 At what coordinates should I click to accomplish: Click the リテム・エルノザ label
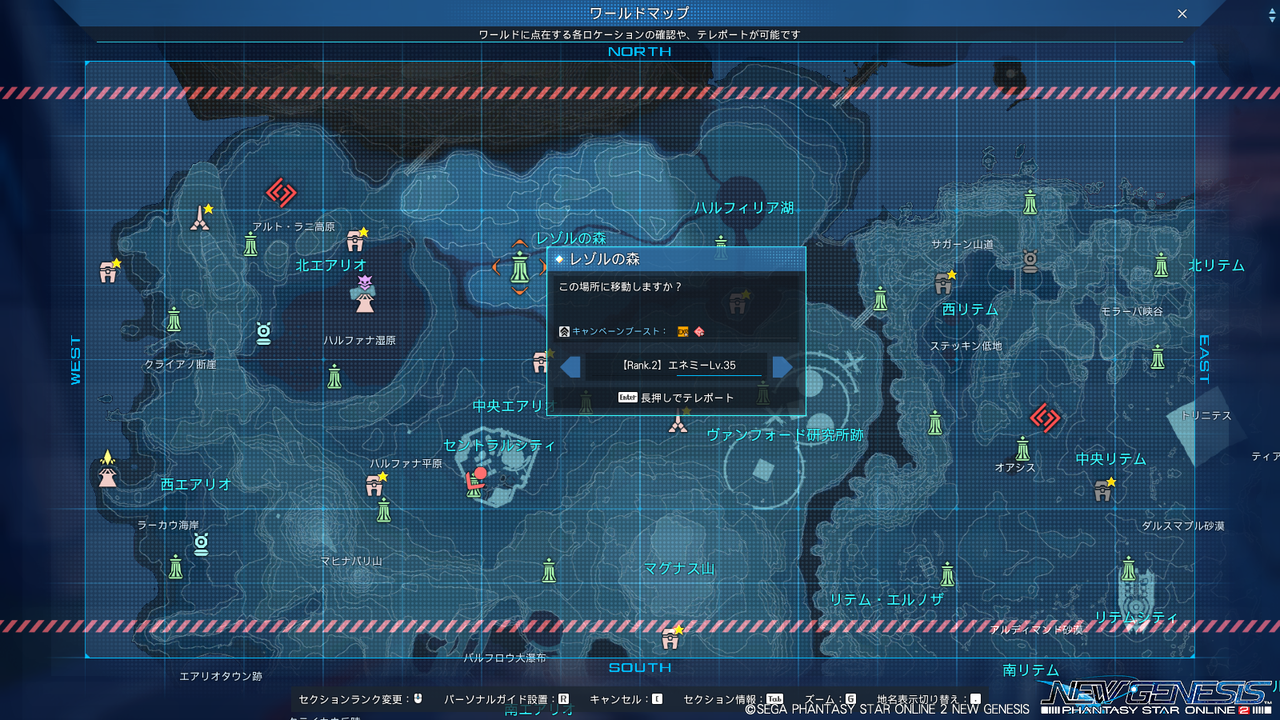point(887,599)
